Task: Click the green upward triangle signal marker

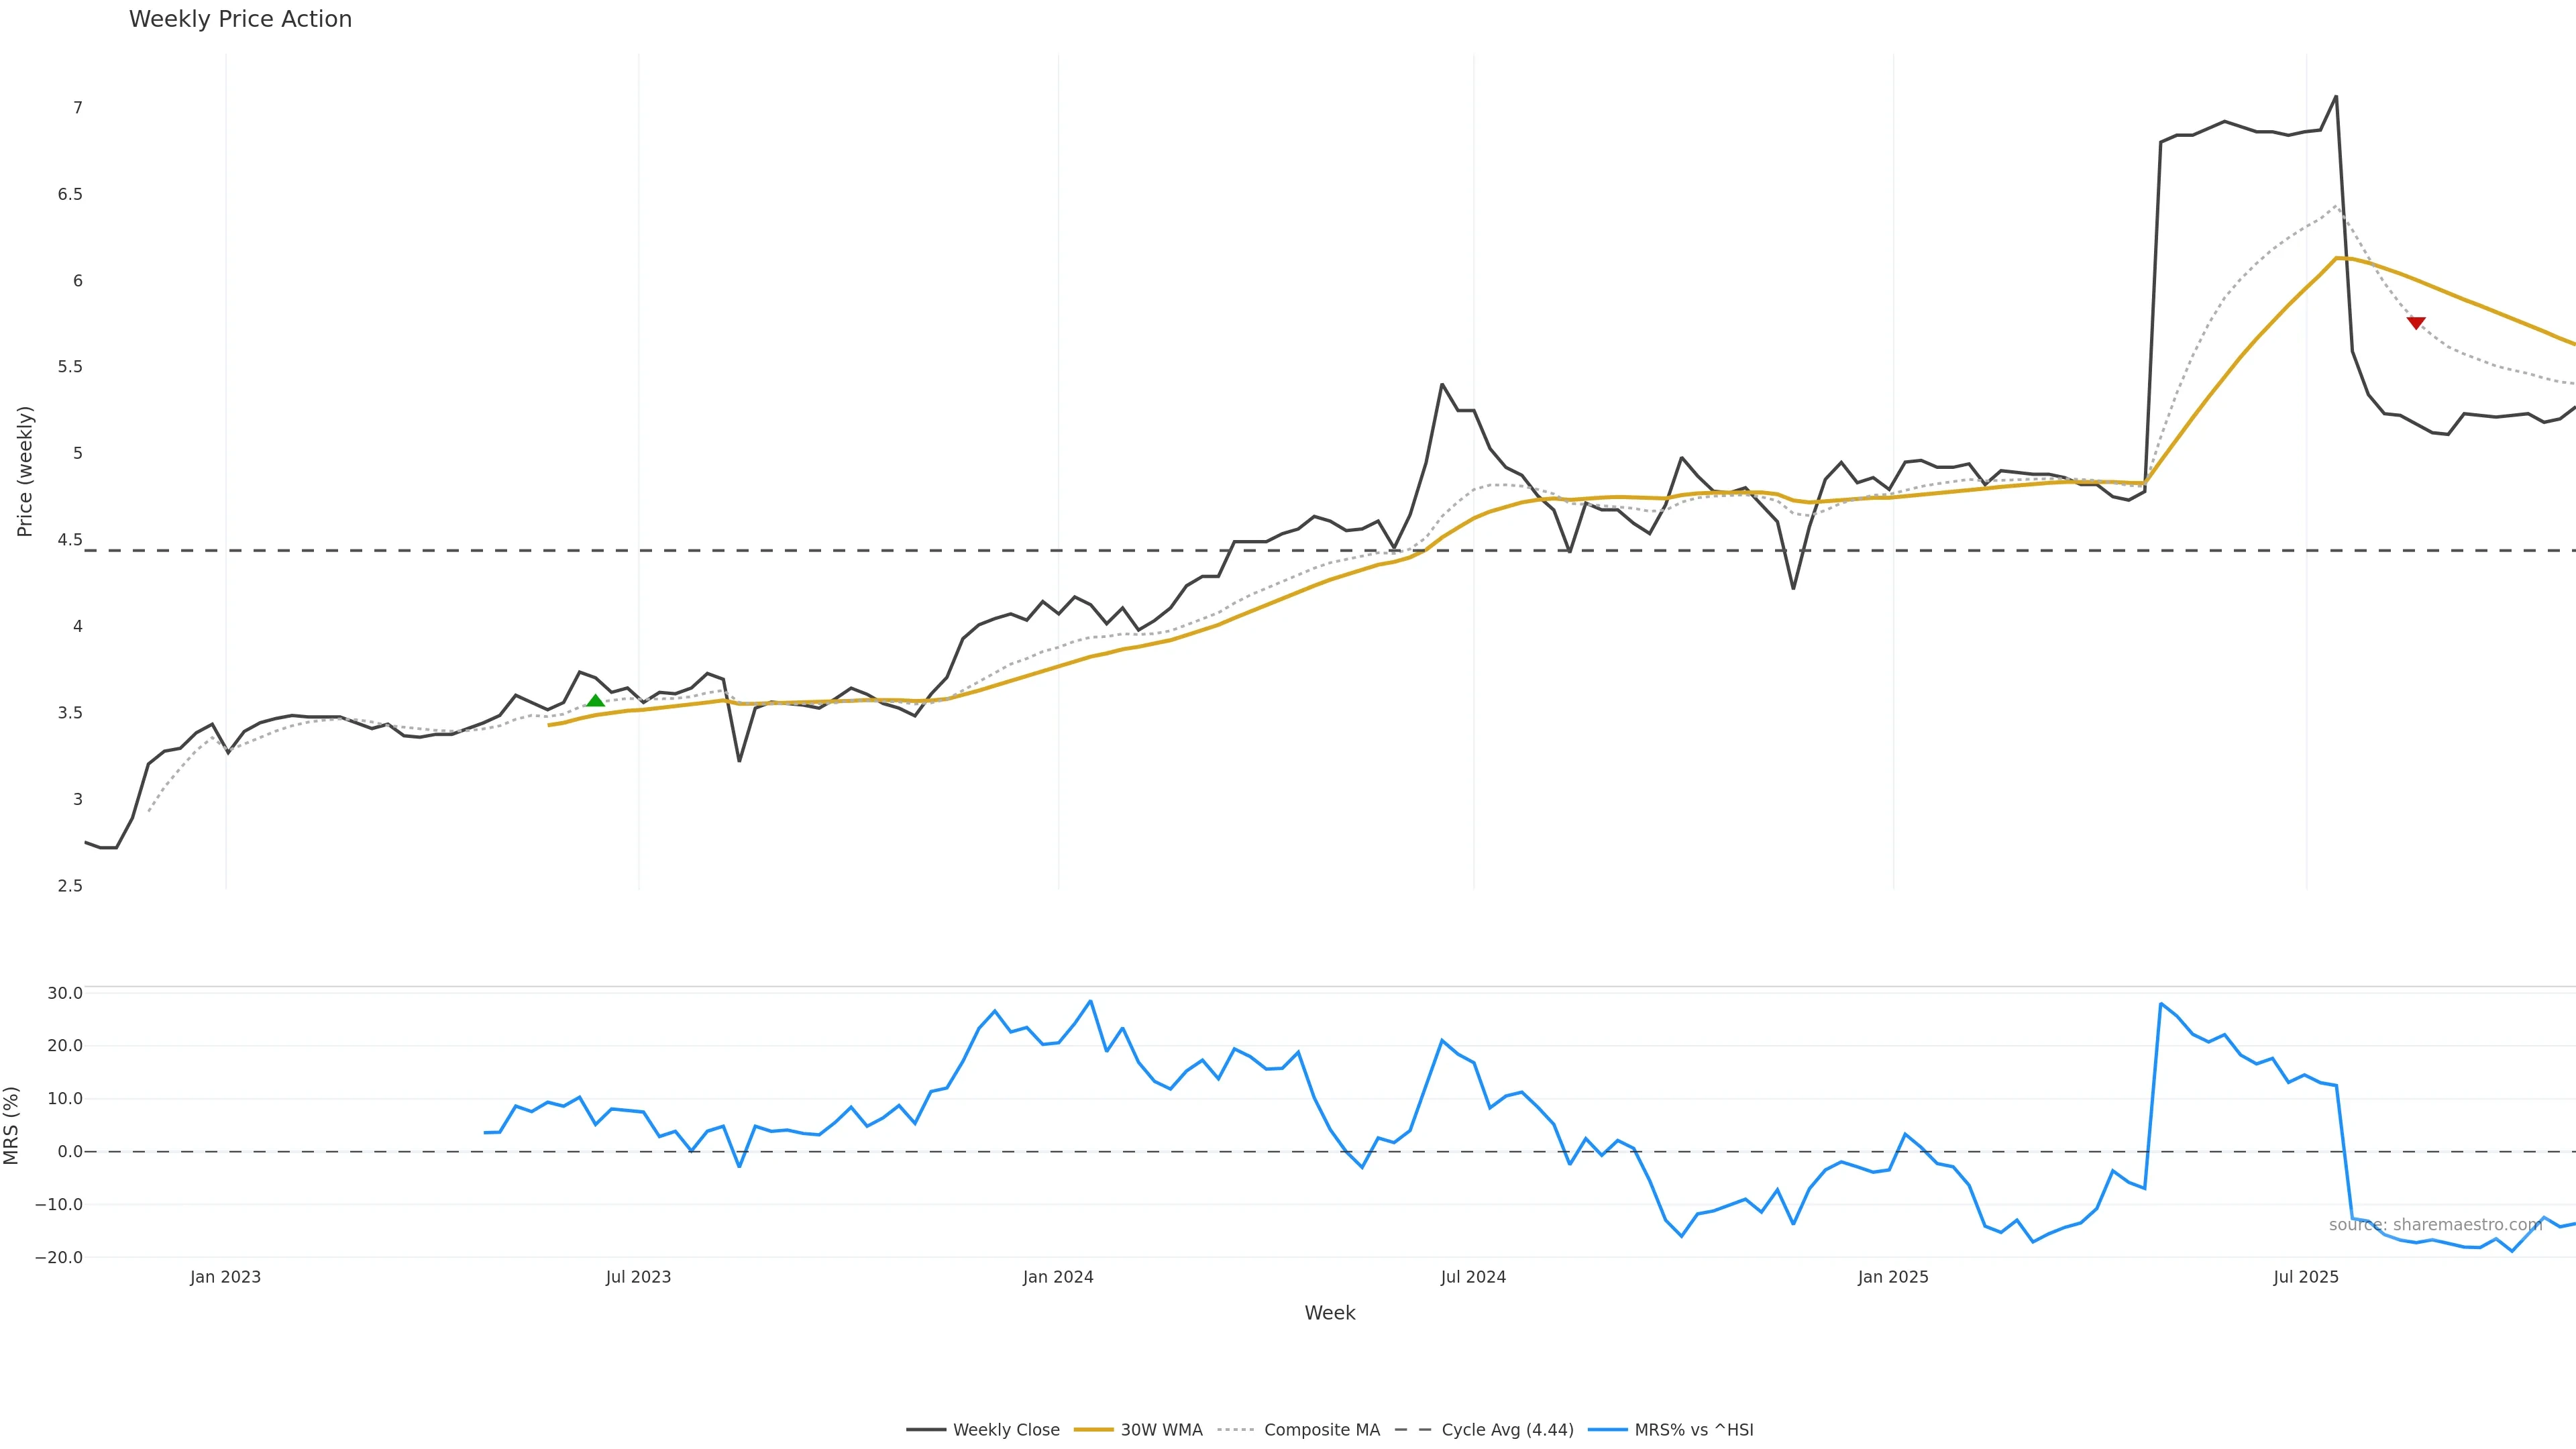Action: coord(595,701)
